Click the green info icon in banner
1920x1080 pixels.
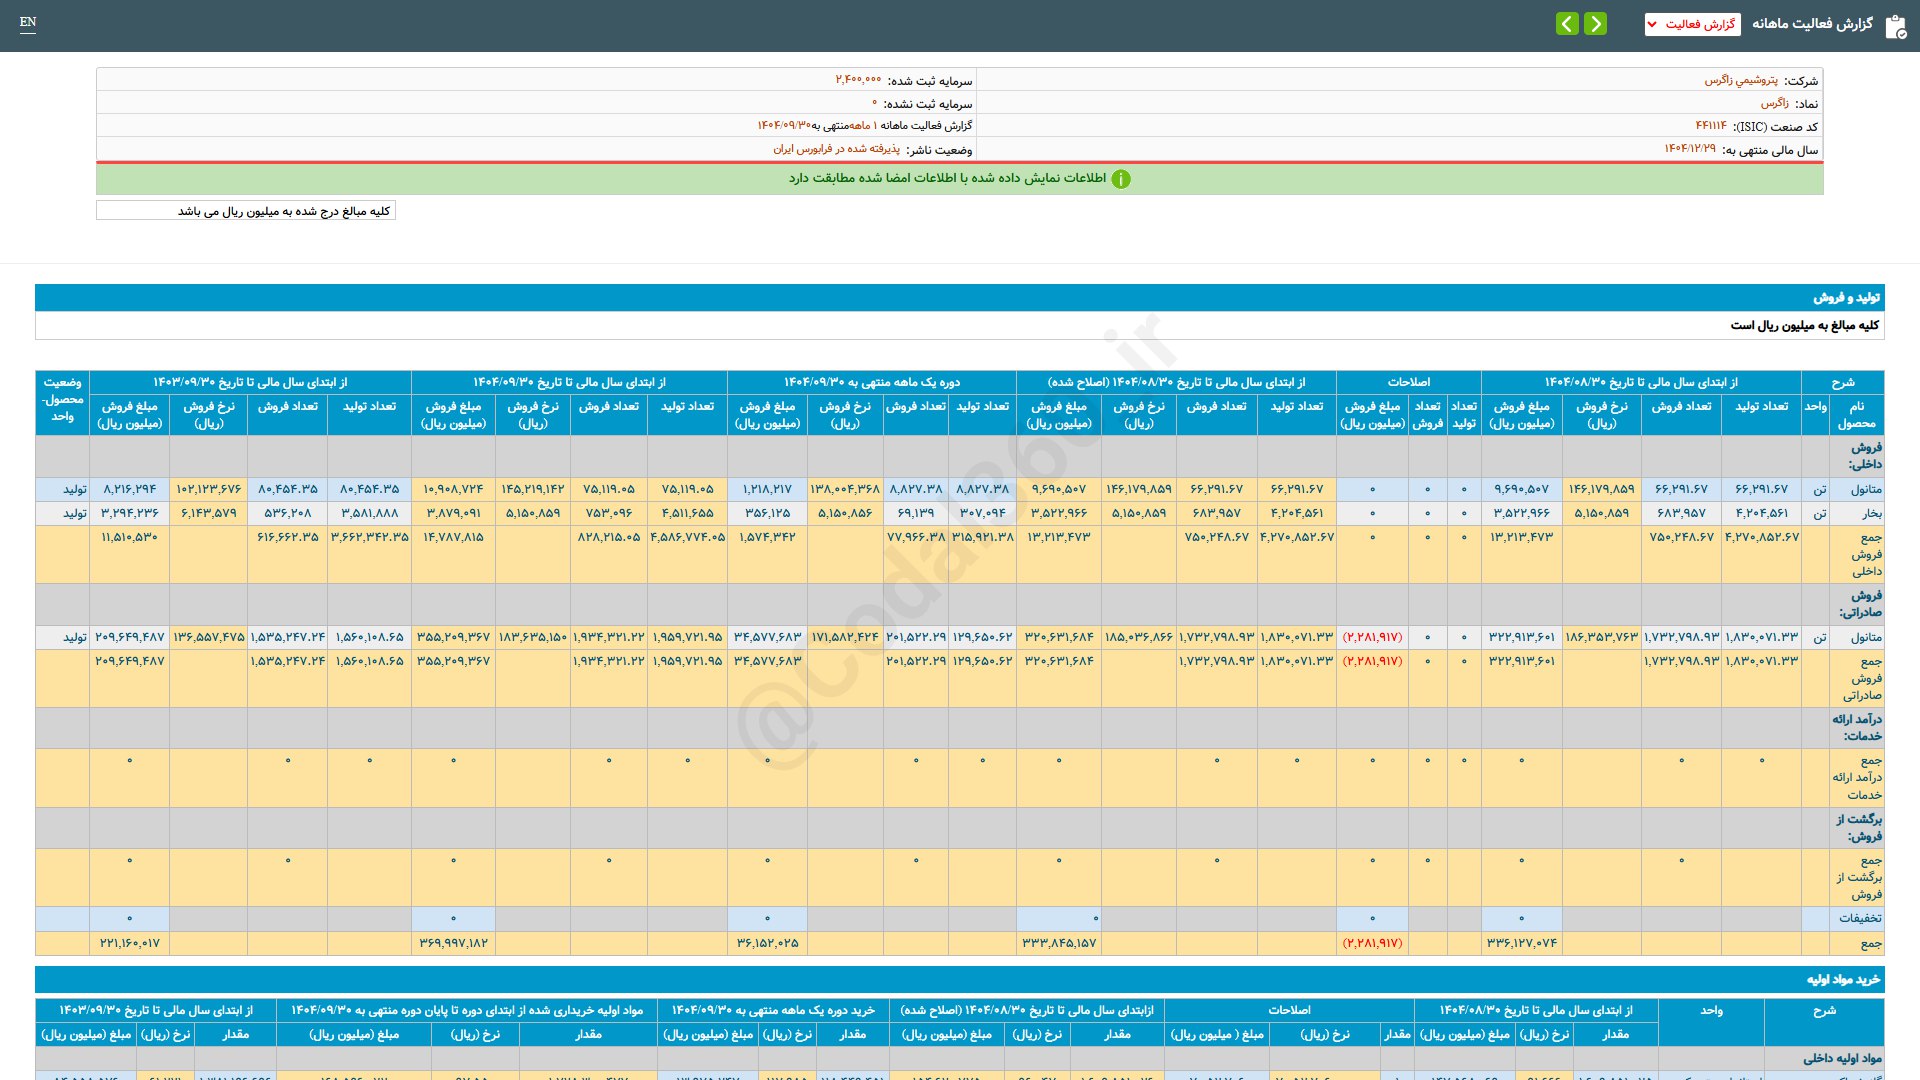tap(1121, 179)
